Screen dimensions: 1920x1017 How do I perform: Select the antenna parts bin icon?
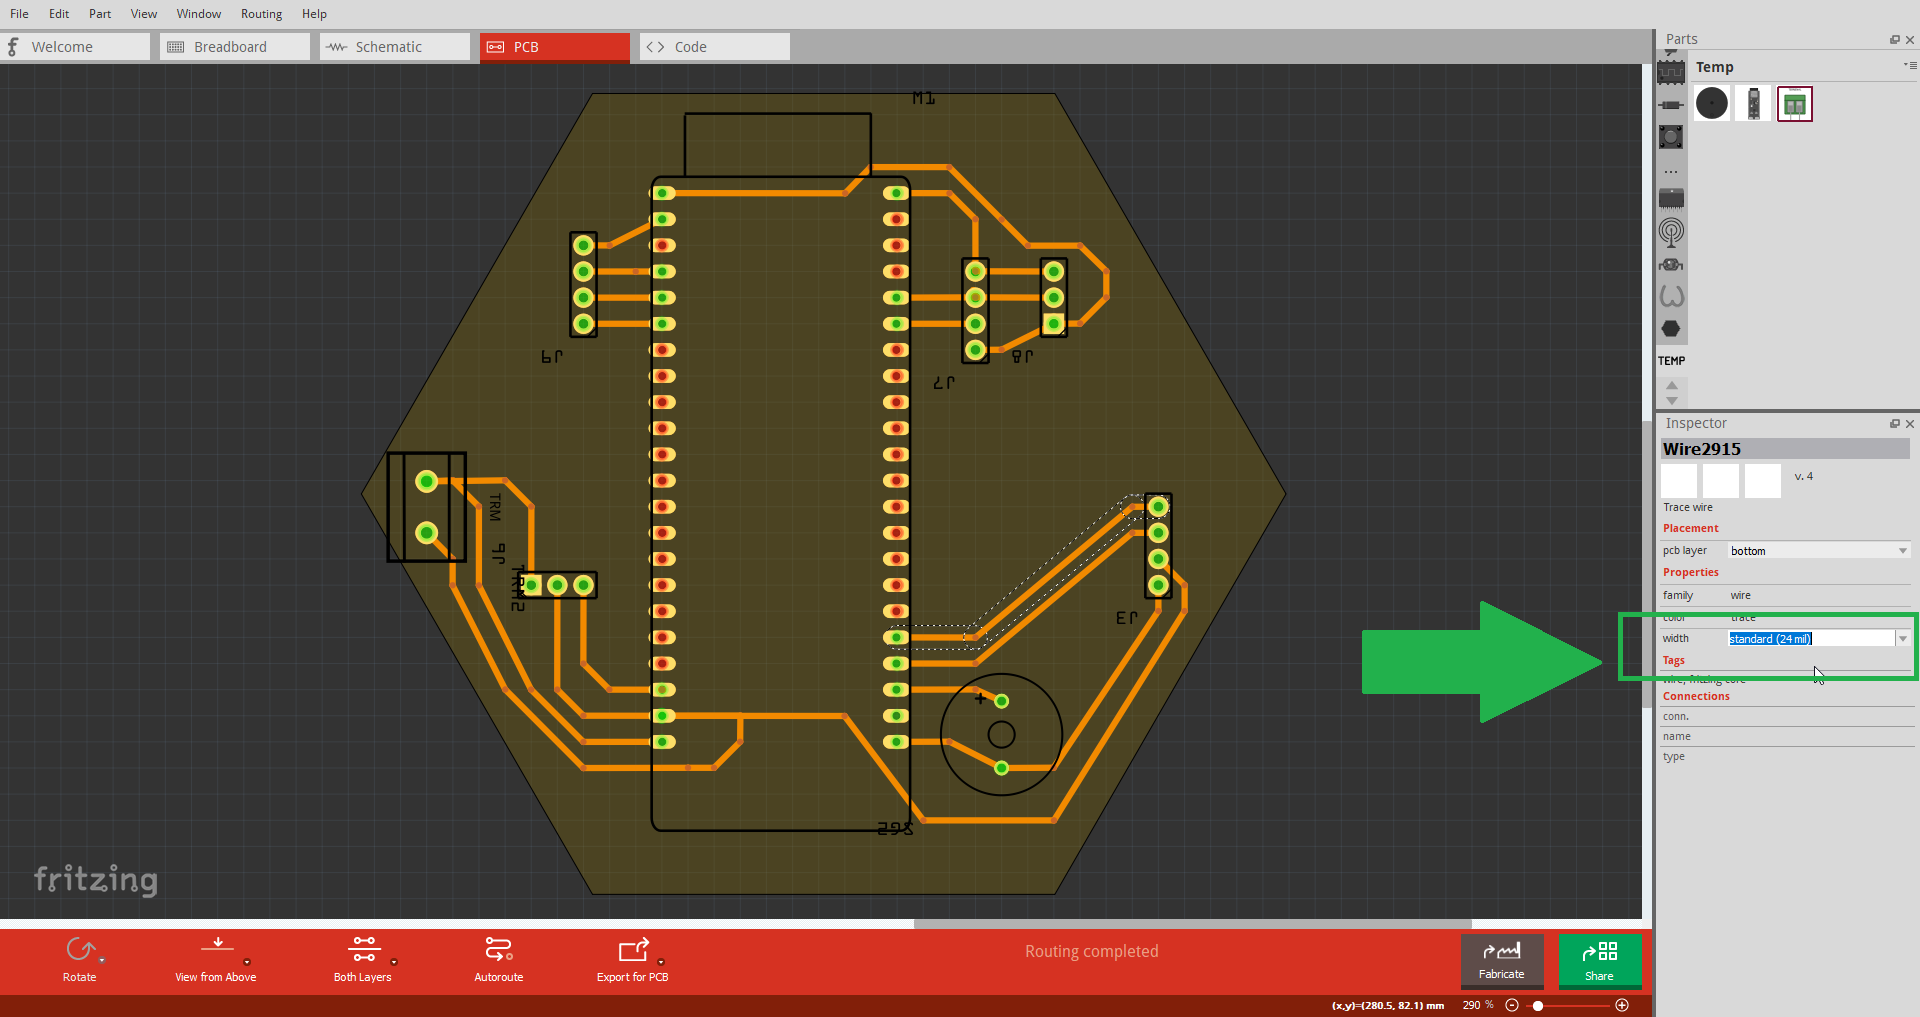[x=1671, y=232]
